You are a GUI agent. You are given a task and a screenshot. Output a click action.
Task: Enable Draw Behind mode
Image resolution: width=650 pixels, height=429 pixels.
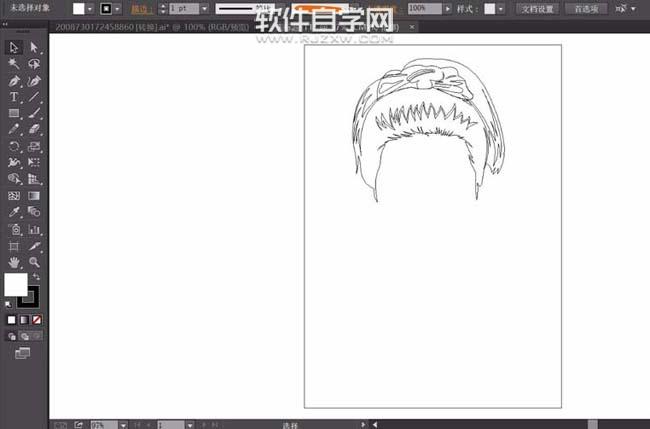click(25, 337)
